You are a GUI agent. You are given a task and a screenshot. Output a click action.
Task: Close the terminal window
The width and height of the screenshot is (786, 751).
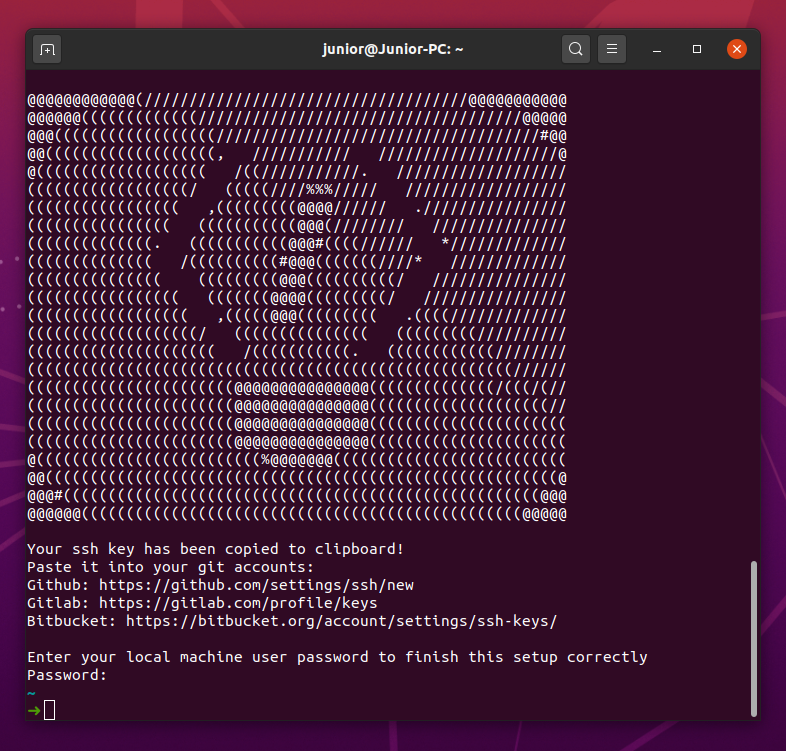click(x=737, y=49)
